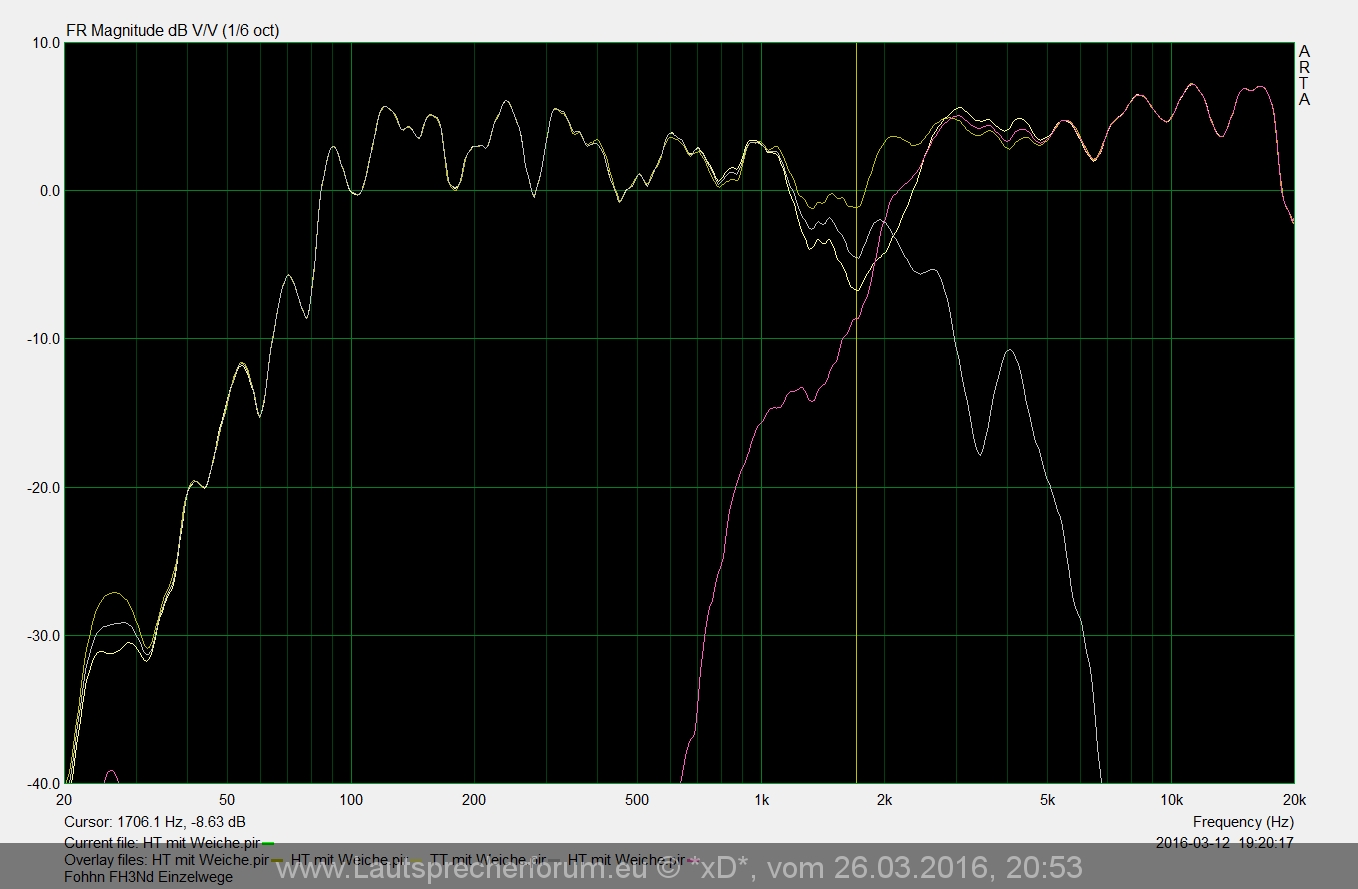Screen dimensions: 1358x889
Task: Click the 0.0 dB axis label
Action: pyautogui.click(x=45, y=191)
